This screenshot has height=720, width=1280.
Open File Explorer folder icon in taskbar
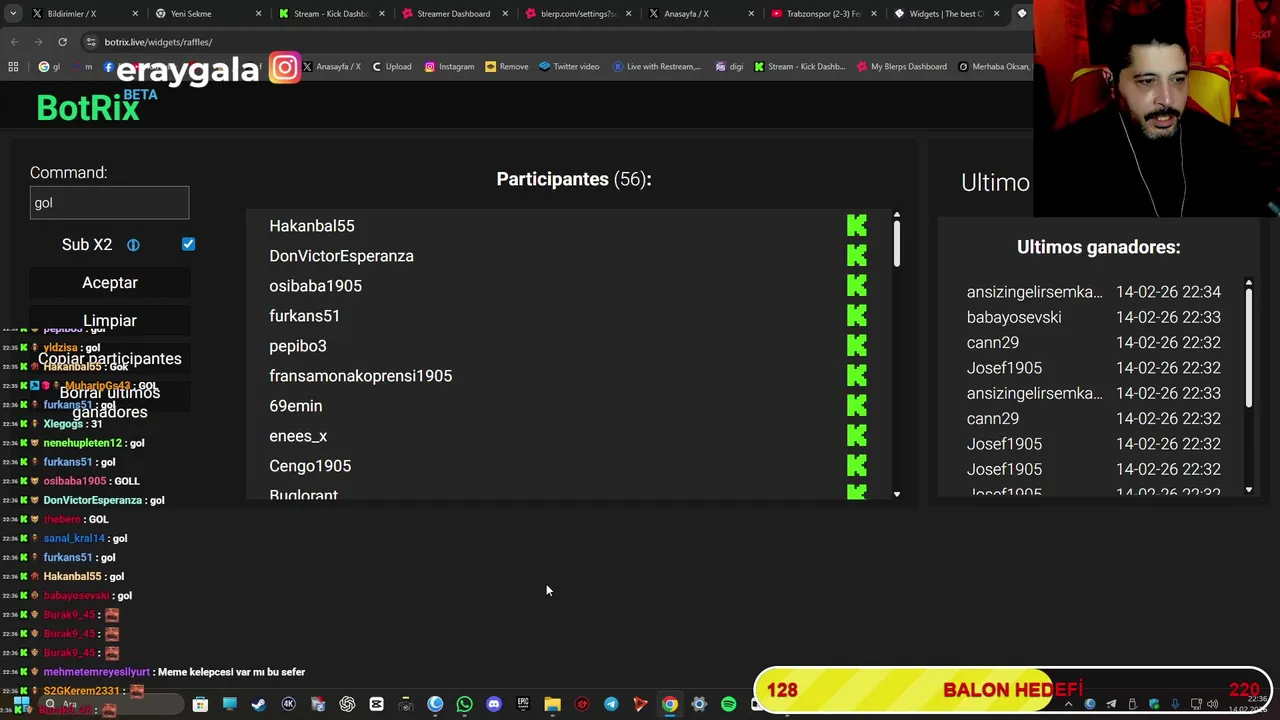coord(552,704)
